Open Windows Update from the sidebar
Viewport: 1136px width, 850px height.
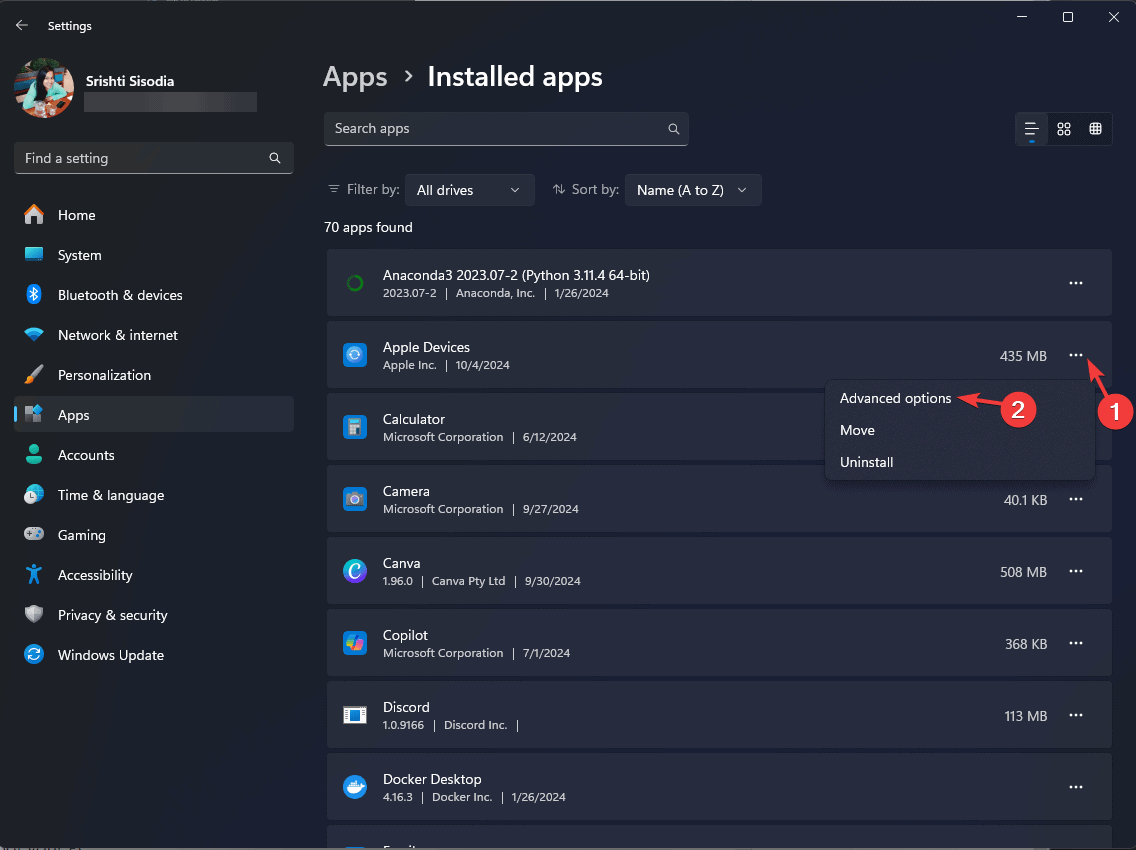point(154,654)
